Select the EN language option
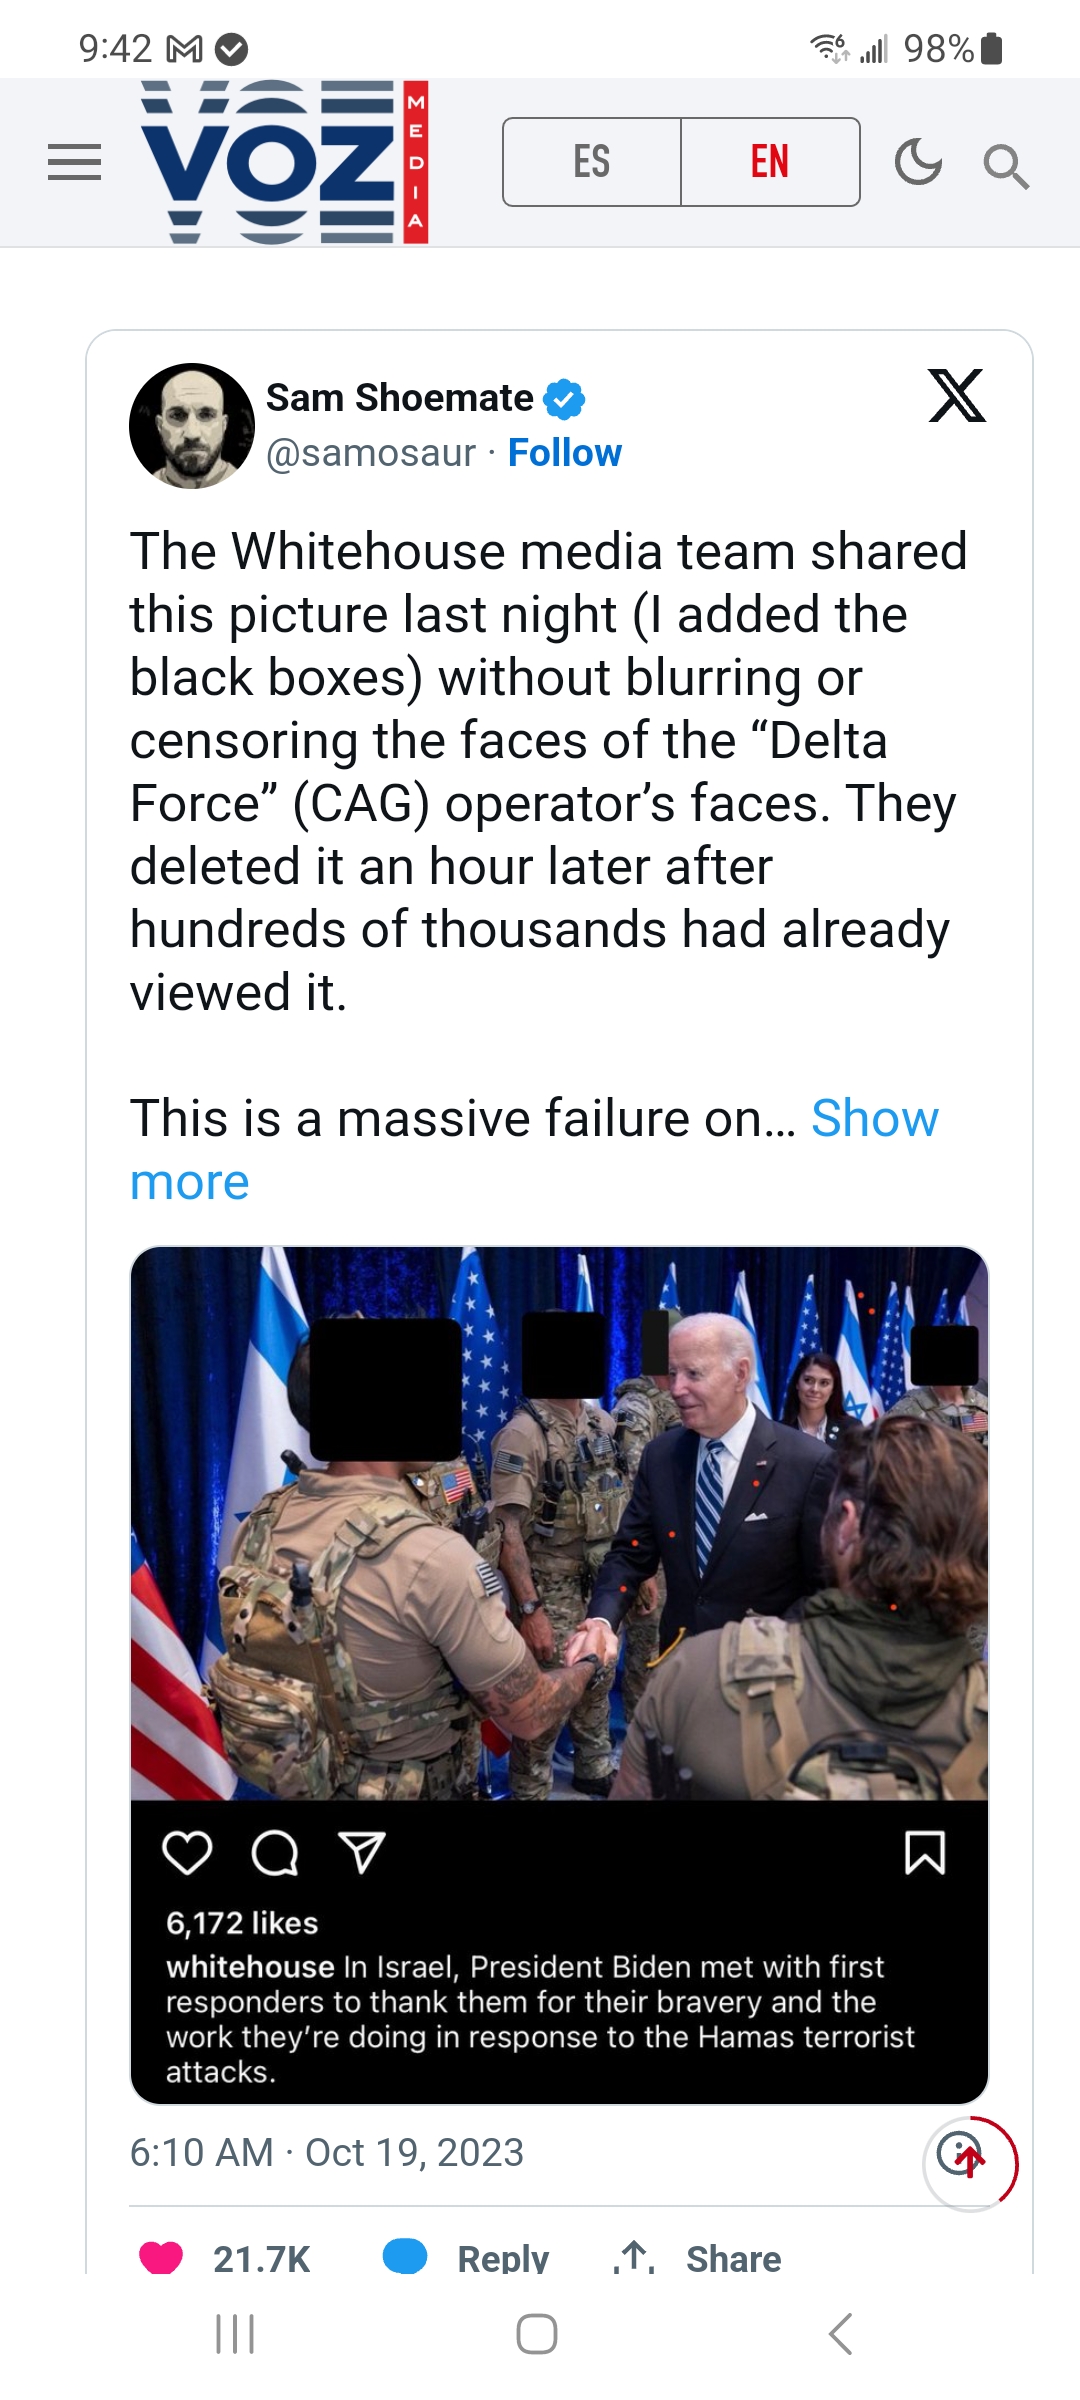 770,162
